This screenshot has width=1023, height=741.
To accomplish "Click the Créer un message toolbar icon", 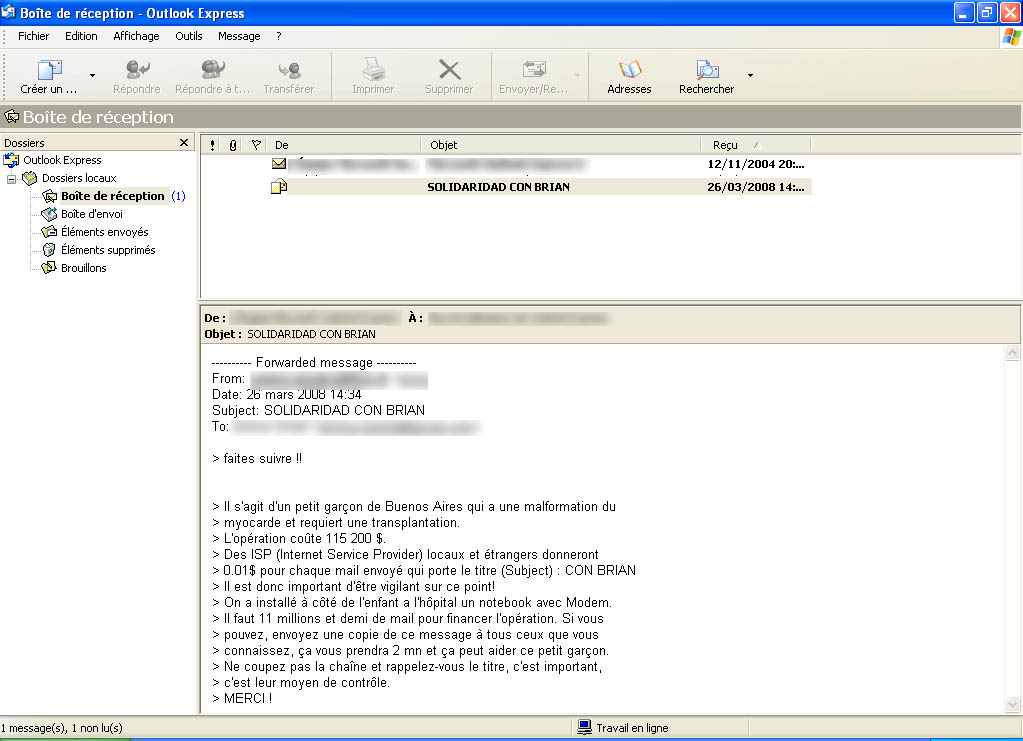I will (49, 70).
